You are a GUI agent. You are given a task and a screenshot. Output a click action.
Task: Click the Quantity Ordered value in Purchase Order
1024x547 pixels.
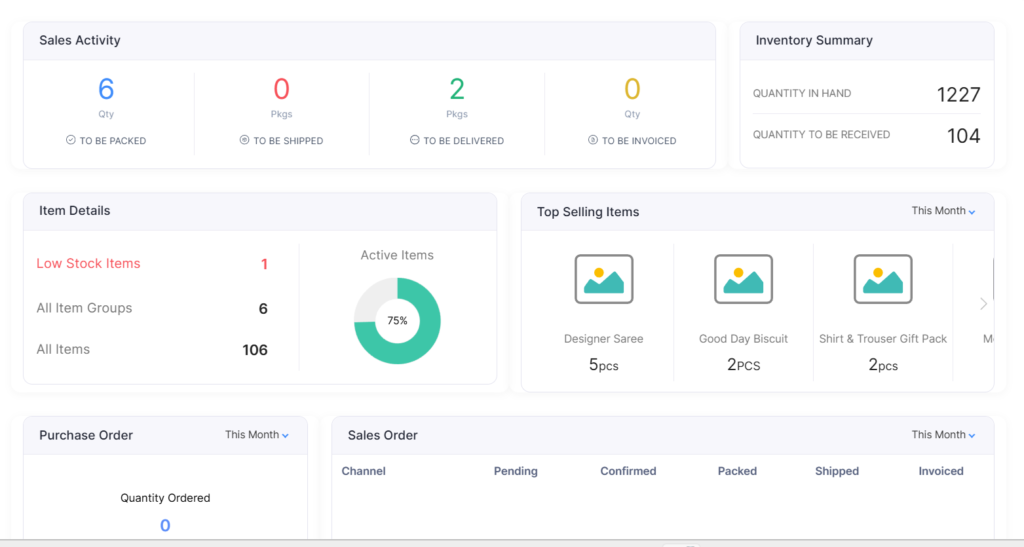coord(165,526)
